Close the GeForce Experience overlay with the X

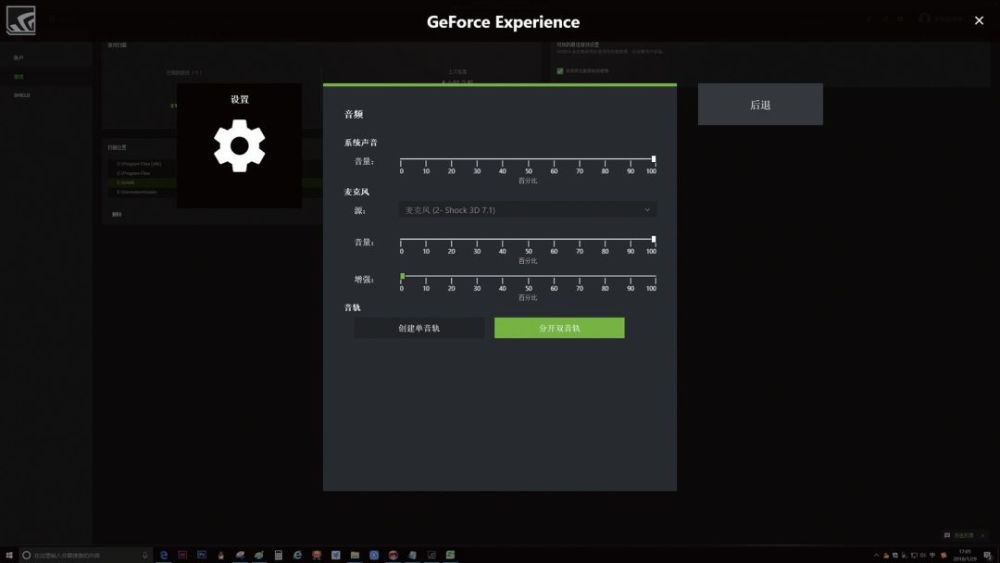979,21
